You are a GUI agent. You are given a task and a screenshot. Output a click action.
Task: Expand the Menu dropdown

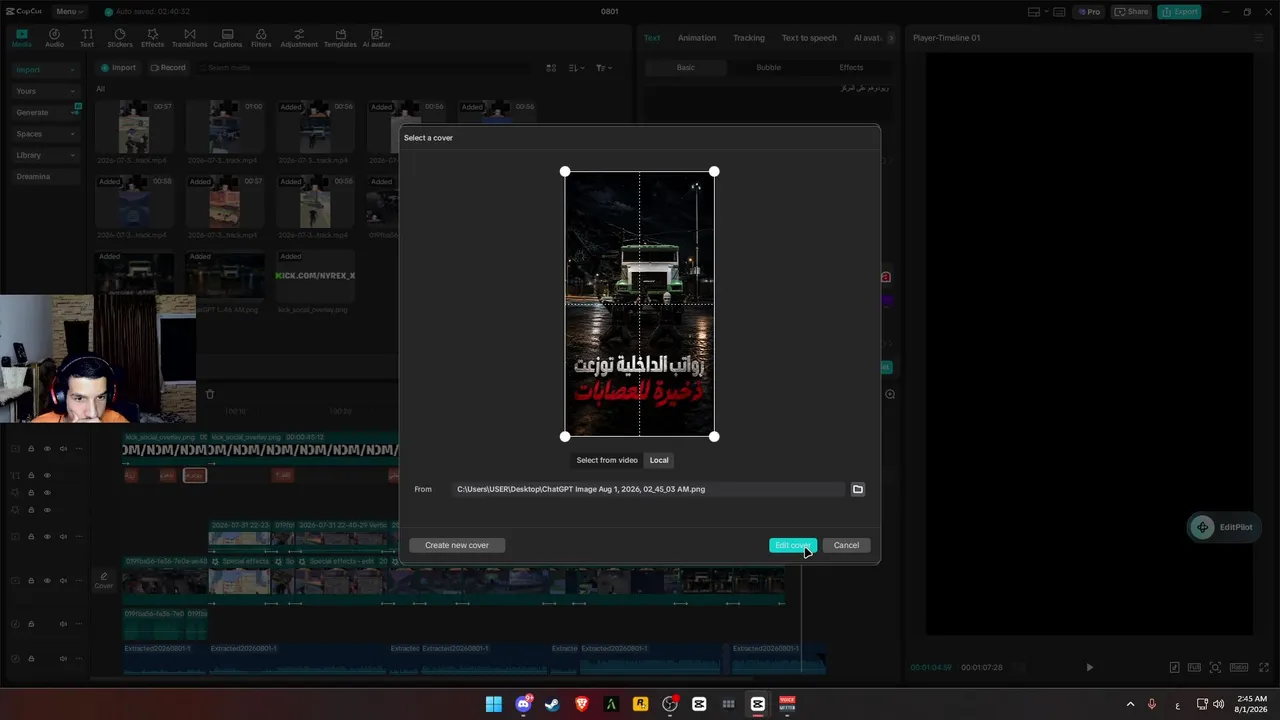[69, 12]
